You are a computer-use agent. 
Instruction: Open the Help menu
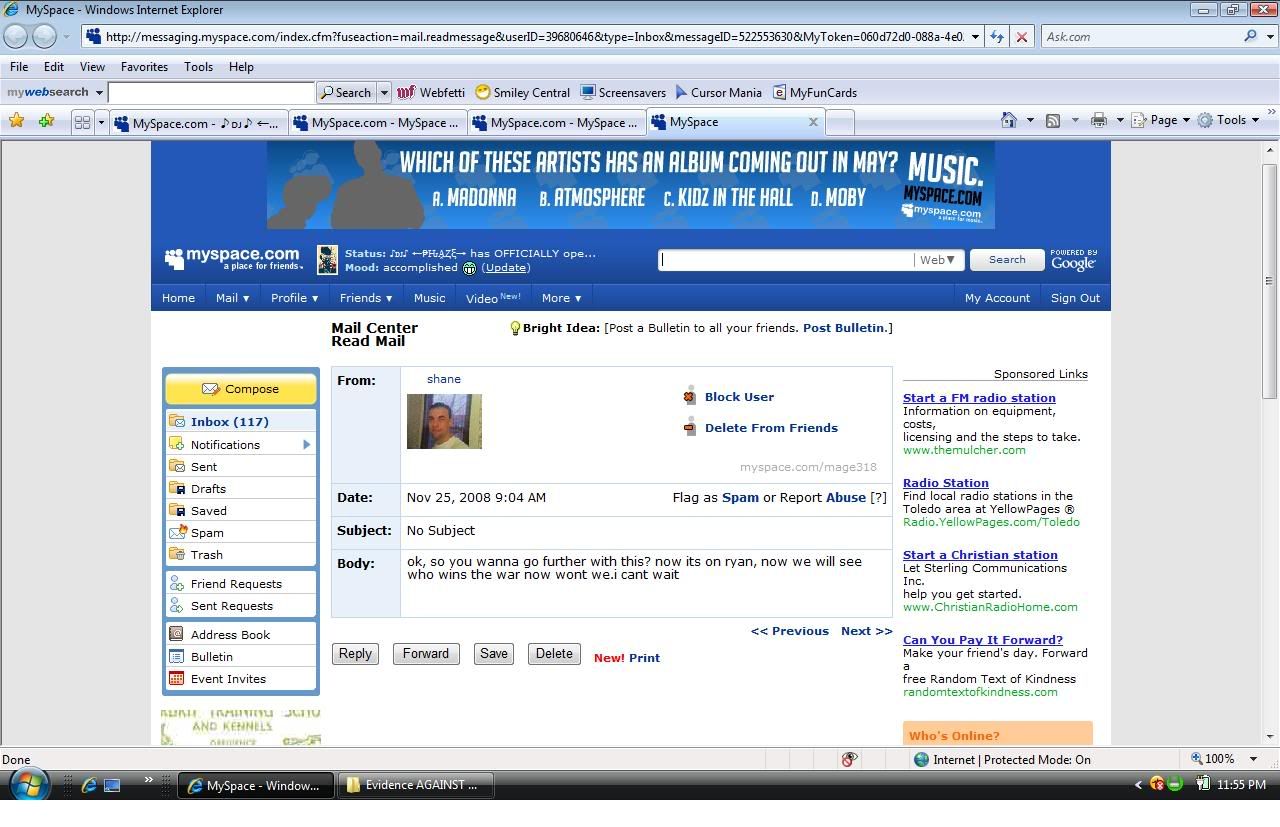241,67
